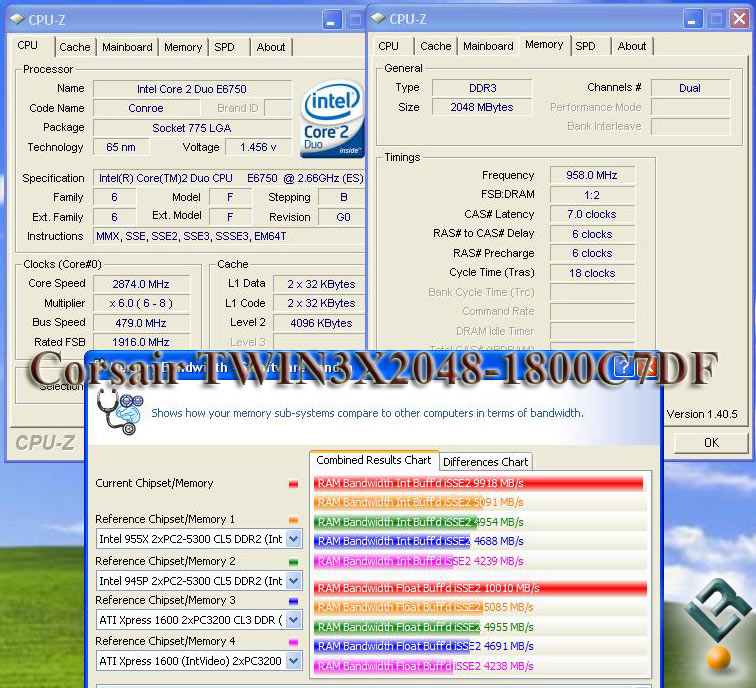Screen dimensions: 756x688
Task: Click the Version 1.40.5 label
Action: tap(702, 414)
